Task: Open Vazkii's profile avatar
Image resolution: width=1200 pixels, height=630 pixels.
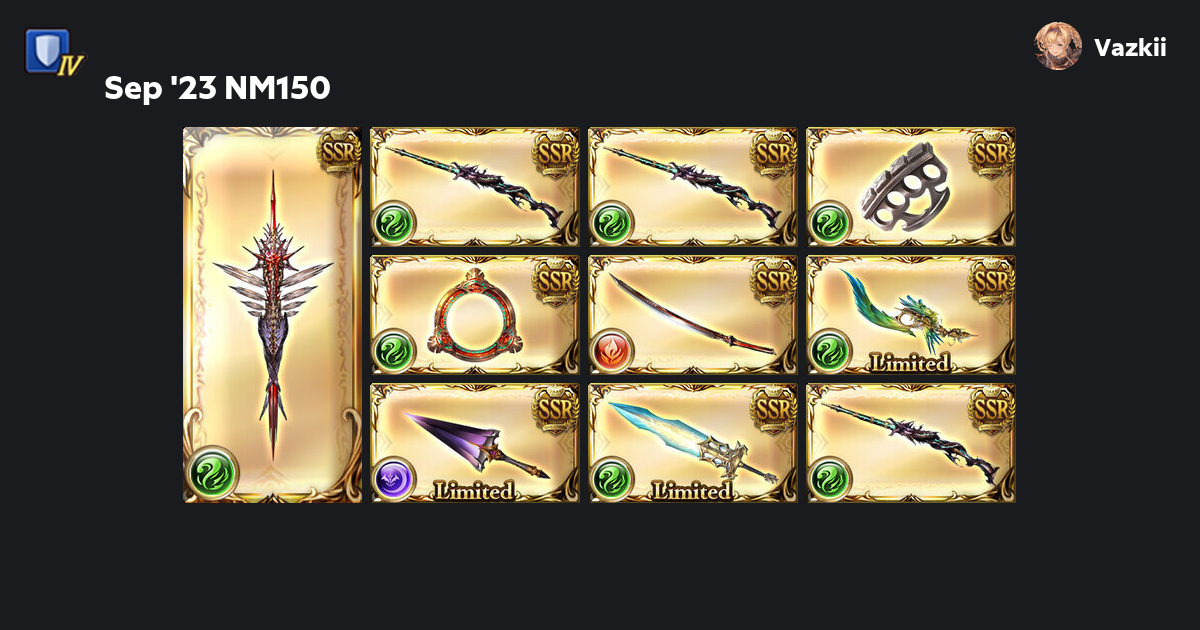Action: coord(1058,46)
